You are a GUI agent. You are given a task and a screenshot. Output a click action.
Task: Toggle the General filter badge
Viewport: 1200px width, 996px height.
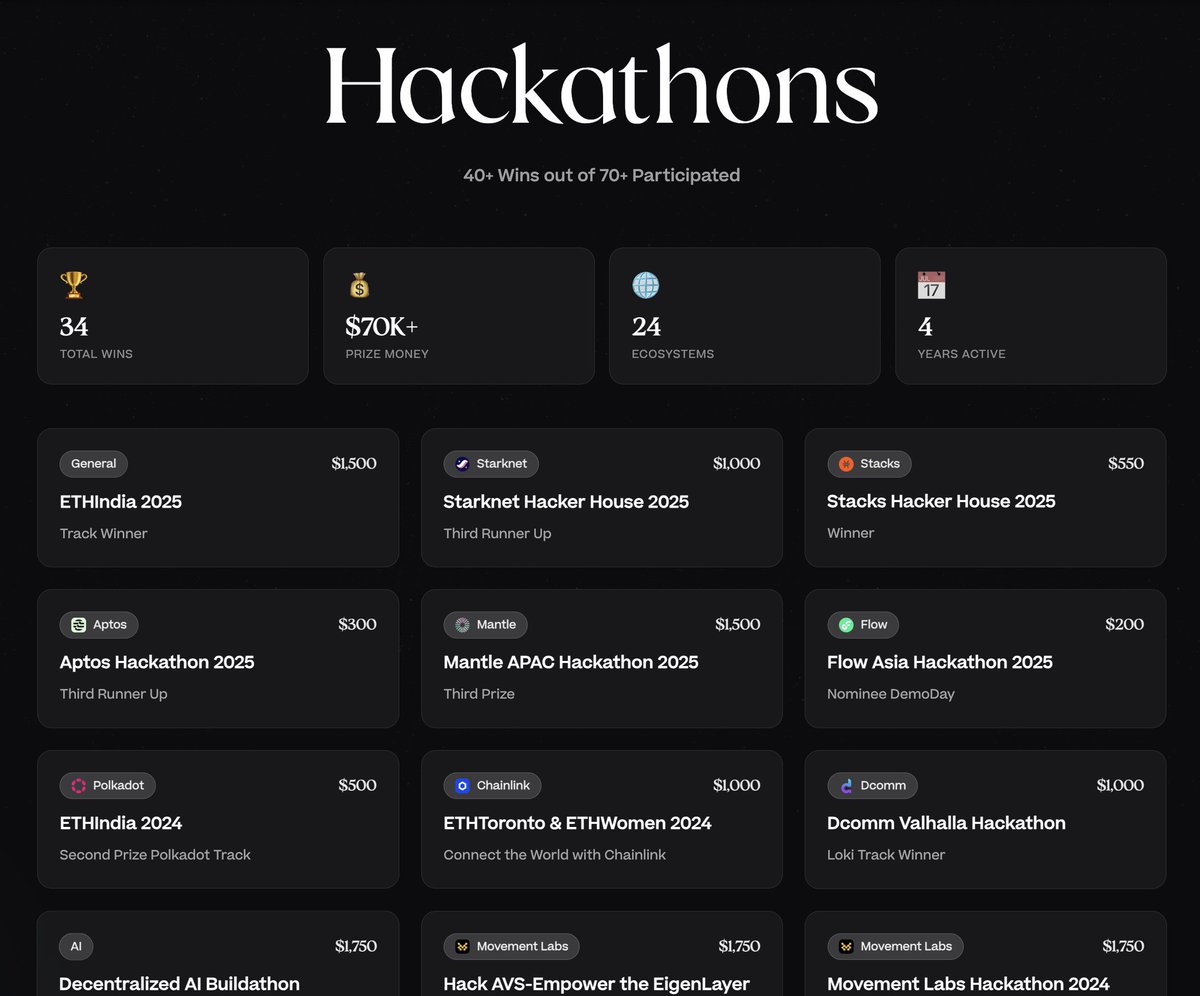coord(93,464)
